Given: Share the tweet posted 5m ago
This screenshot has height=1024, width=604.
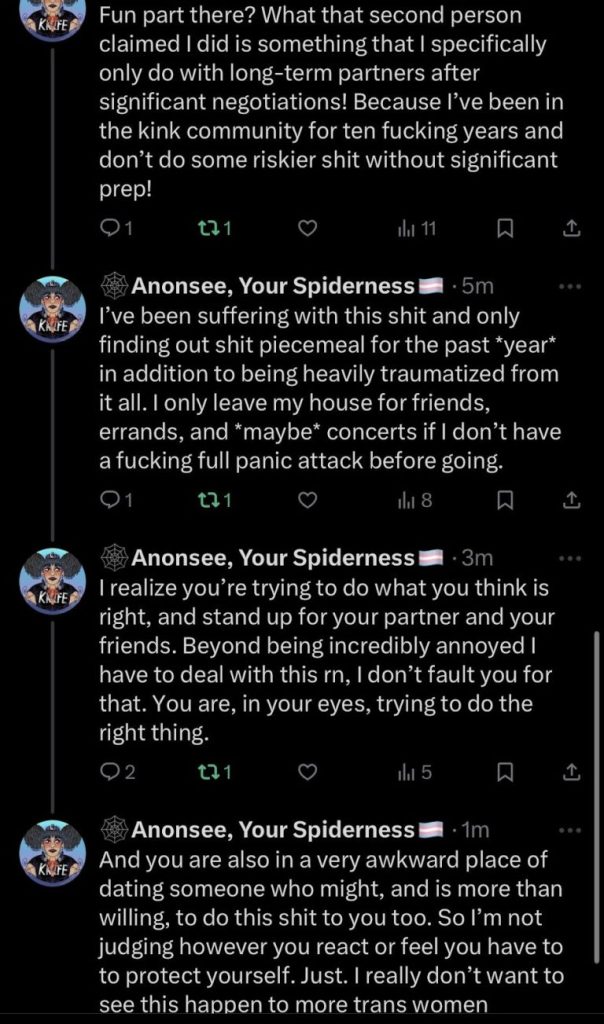Looking at the screenshot, I should pyautogui.click(x=571, y=500).
